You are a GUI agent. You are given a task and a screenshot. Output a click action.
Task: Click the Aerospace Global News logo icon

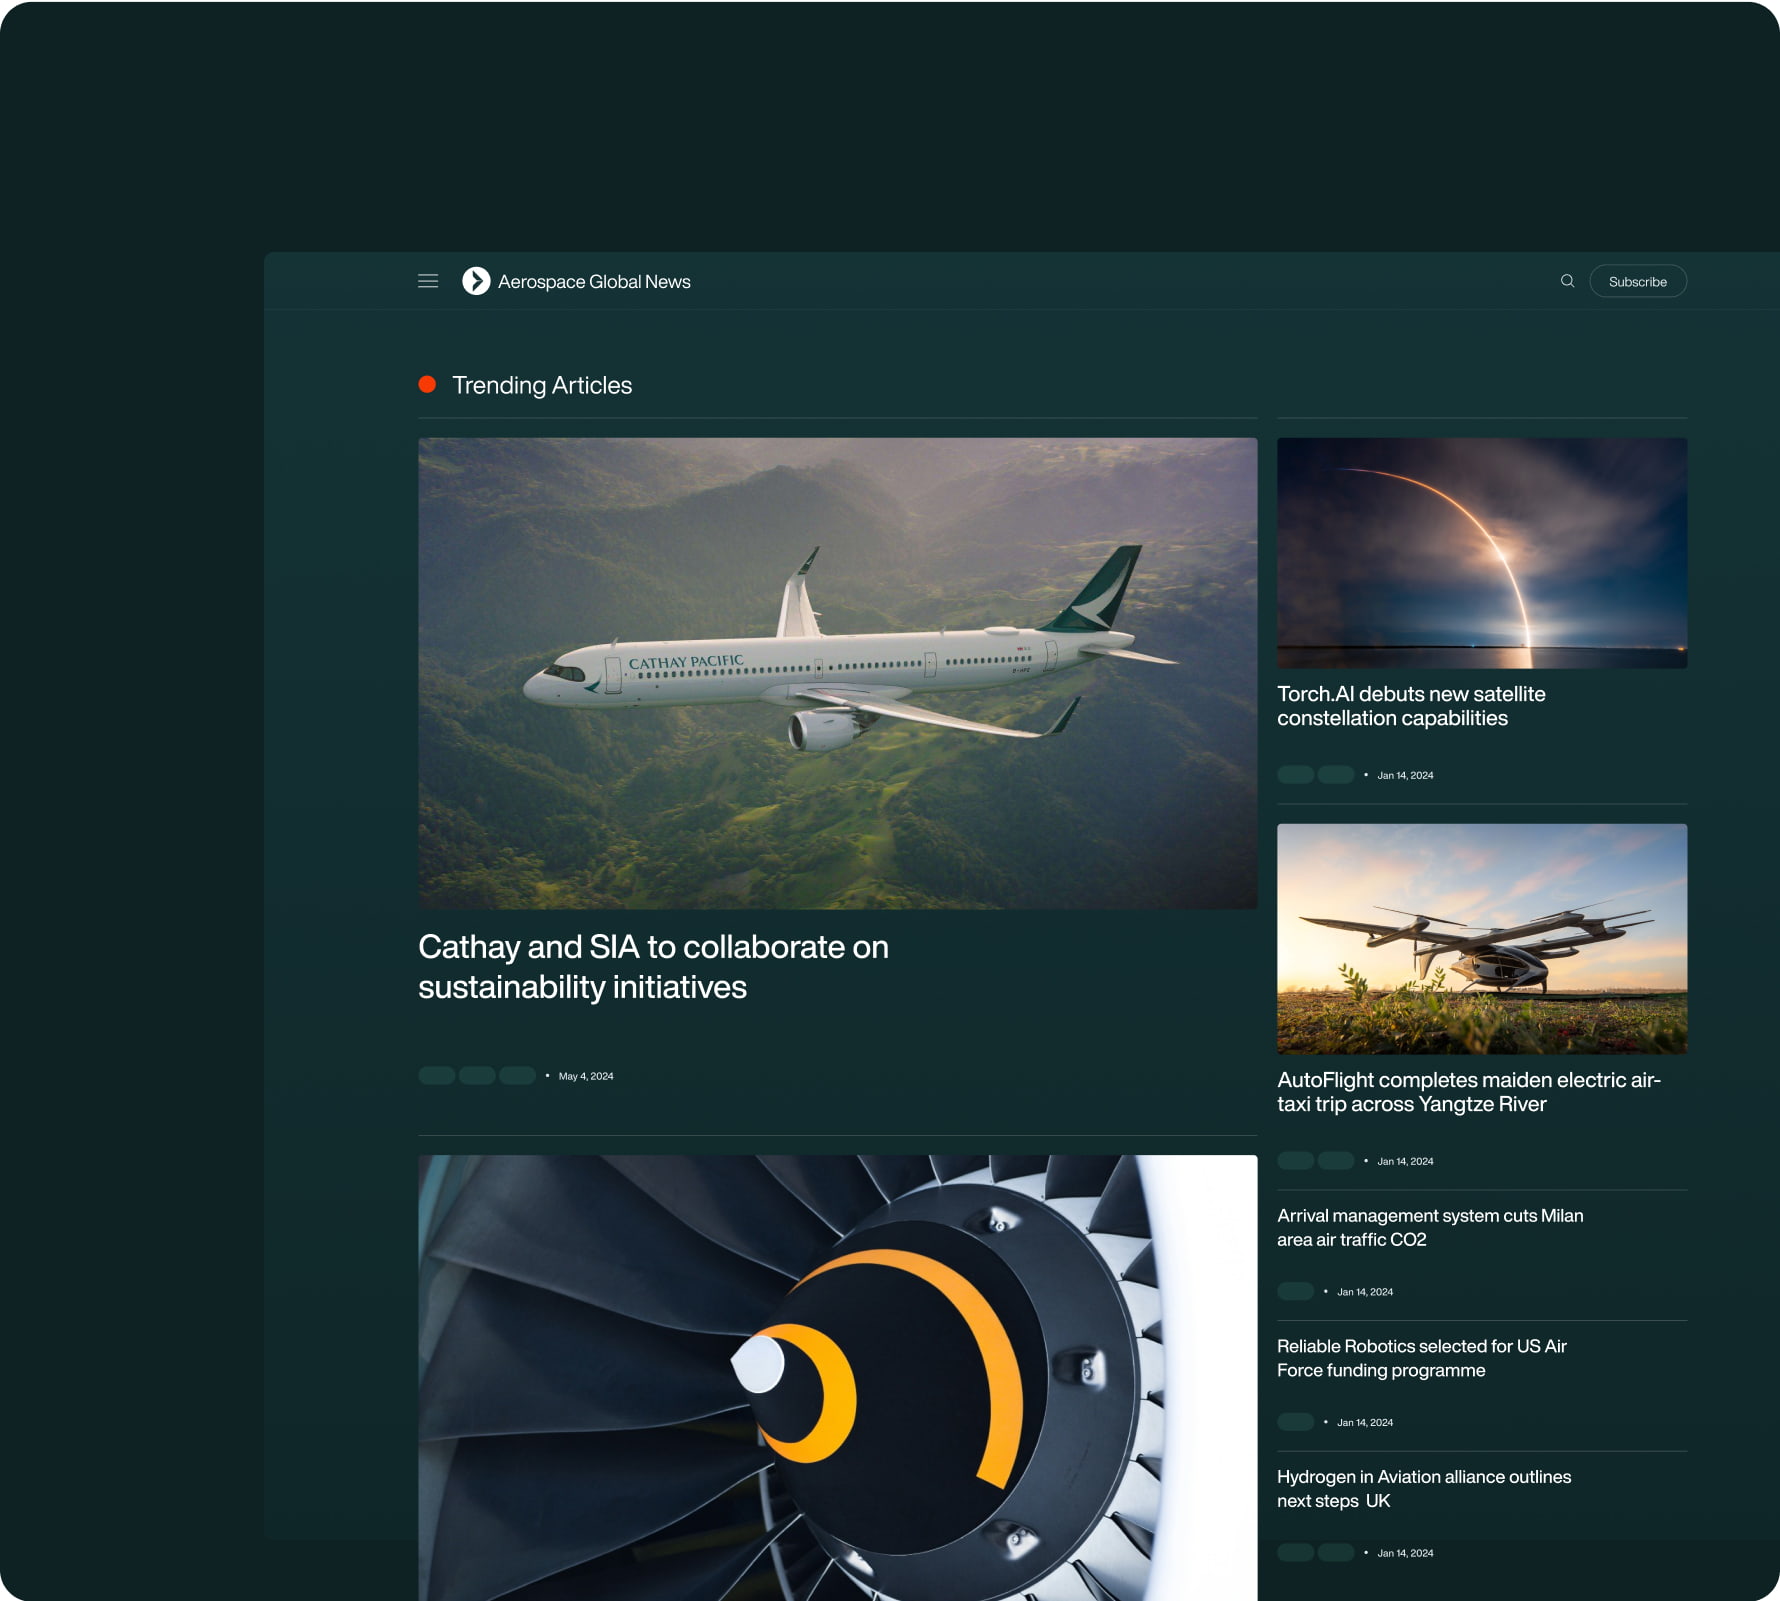point(476,281)
